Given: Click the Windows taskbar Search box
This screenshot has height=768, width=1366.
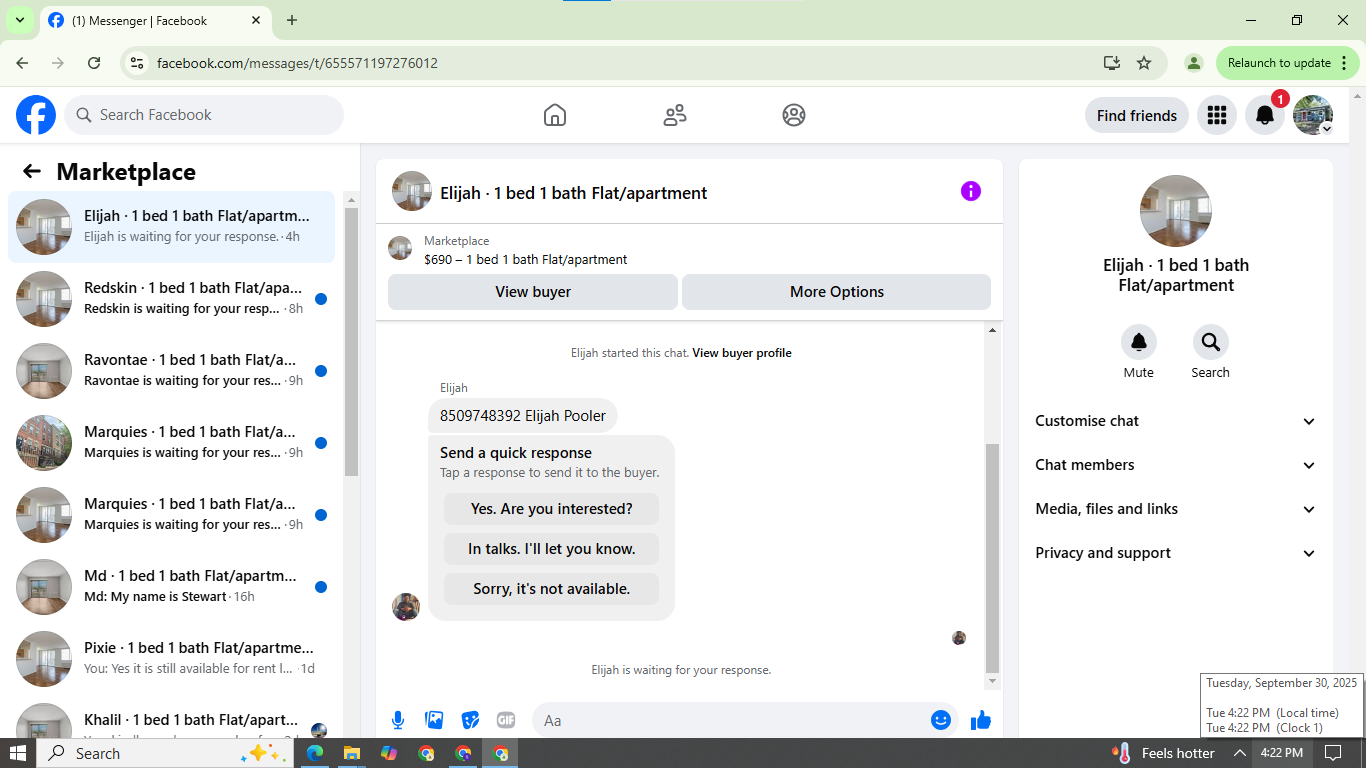Looking at the screenshot, I should [165, 753].
